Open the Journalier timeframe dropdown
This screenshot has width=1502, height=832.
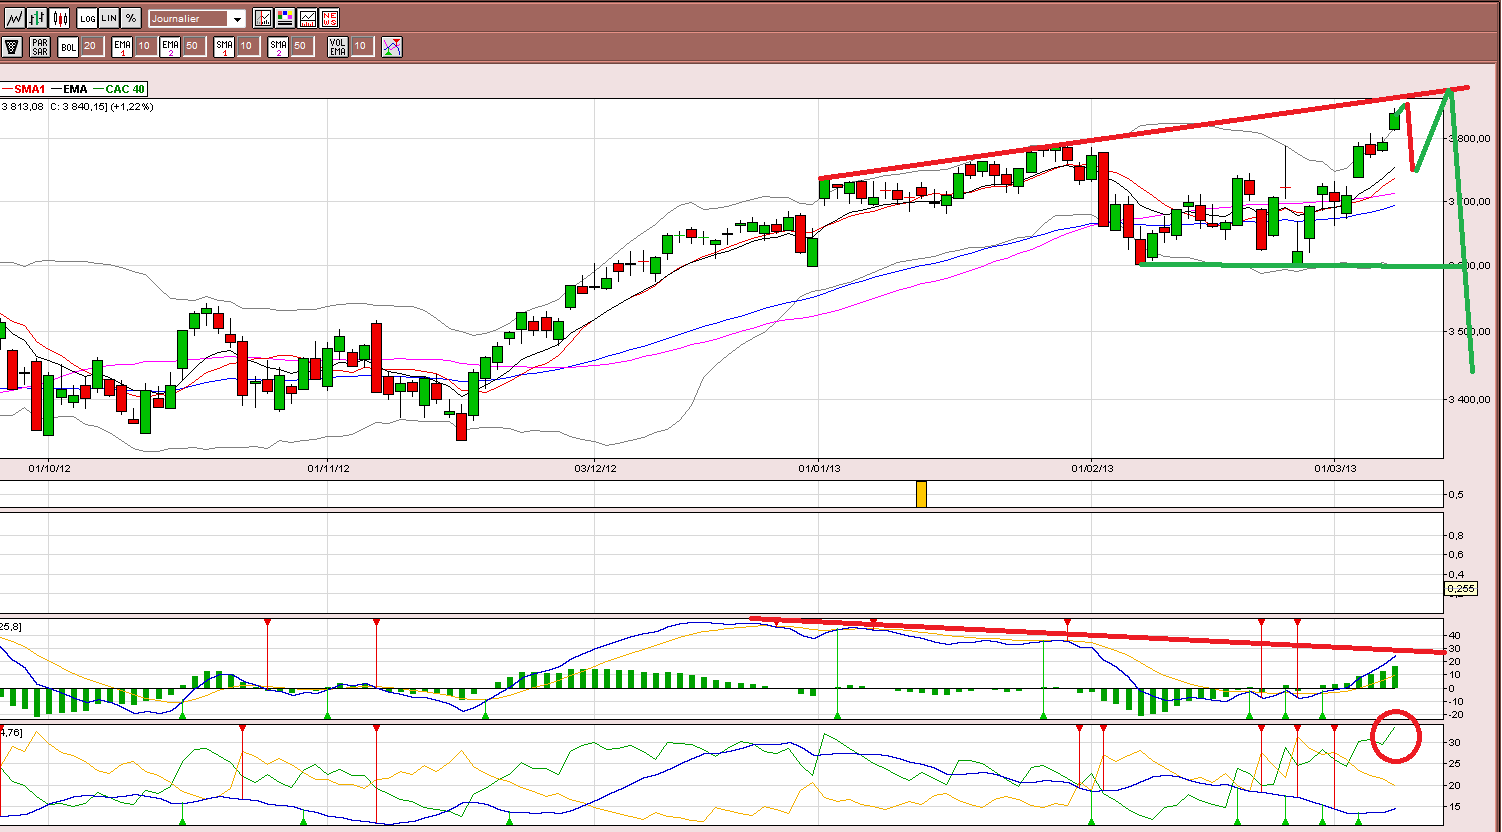(x=196, y=19)
